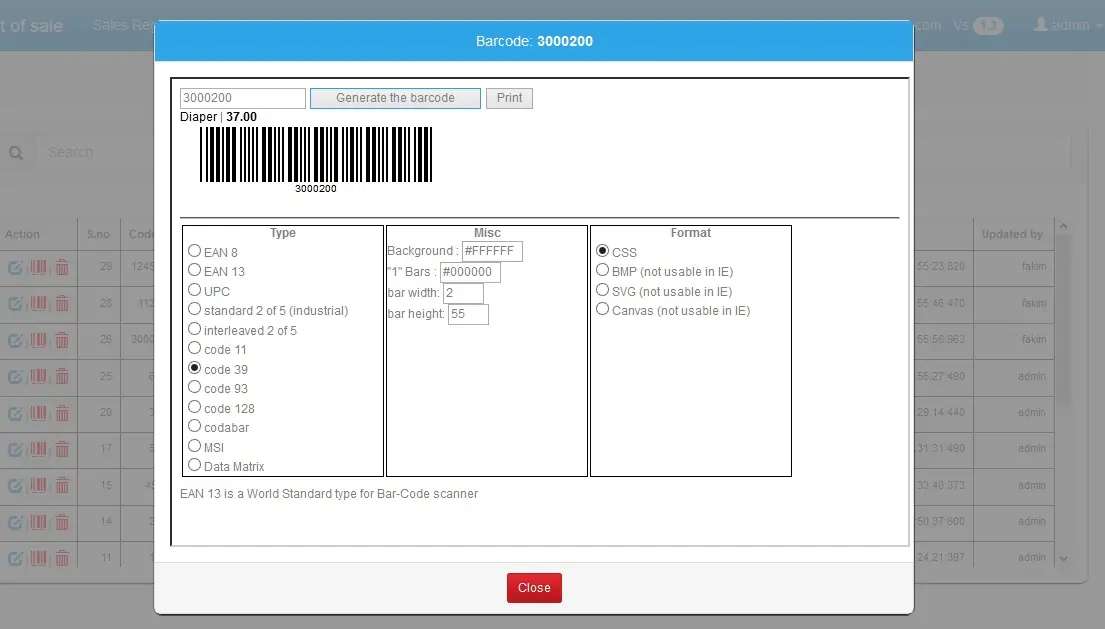The height and width of the screenshot is (629, 1105).
Task: Pick MSI barcode type
Action: coord(195,446)
